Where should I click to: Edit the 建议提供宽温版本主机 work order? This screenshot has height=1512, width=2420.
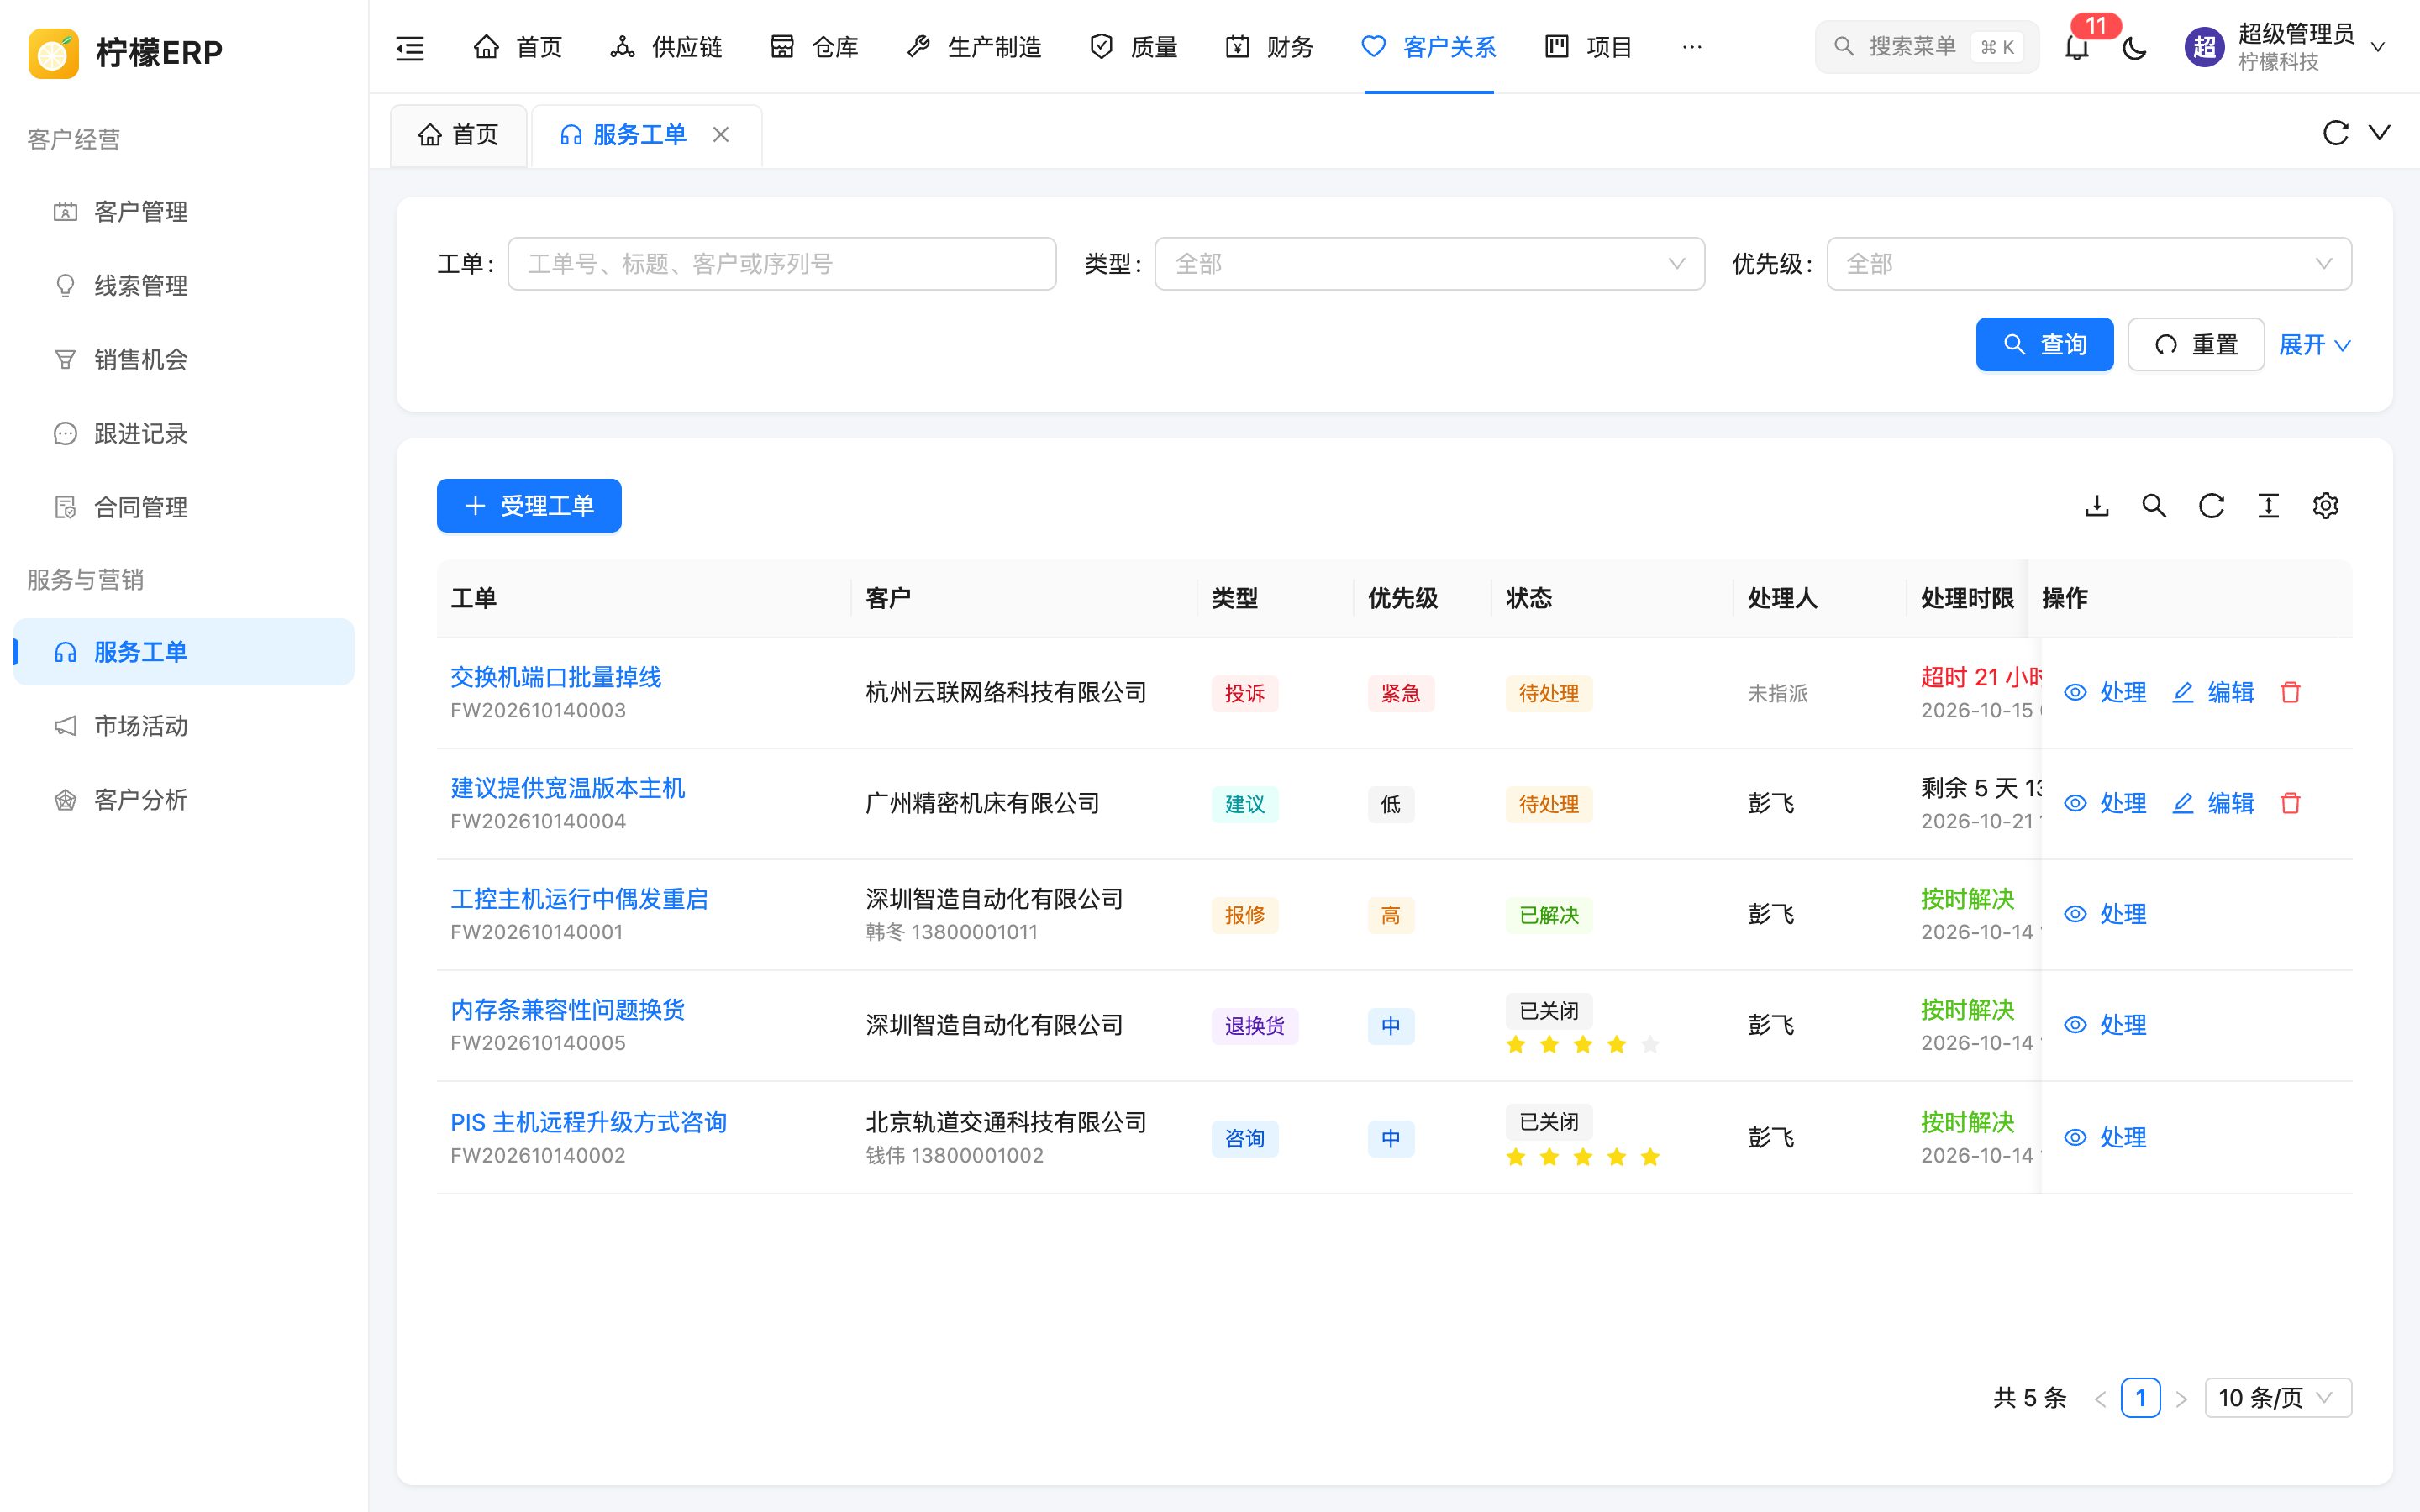point(2212,803)
